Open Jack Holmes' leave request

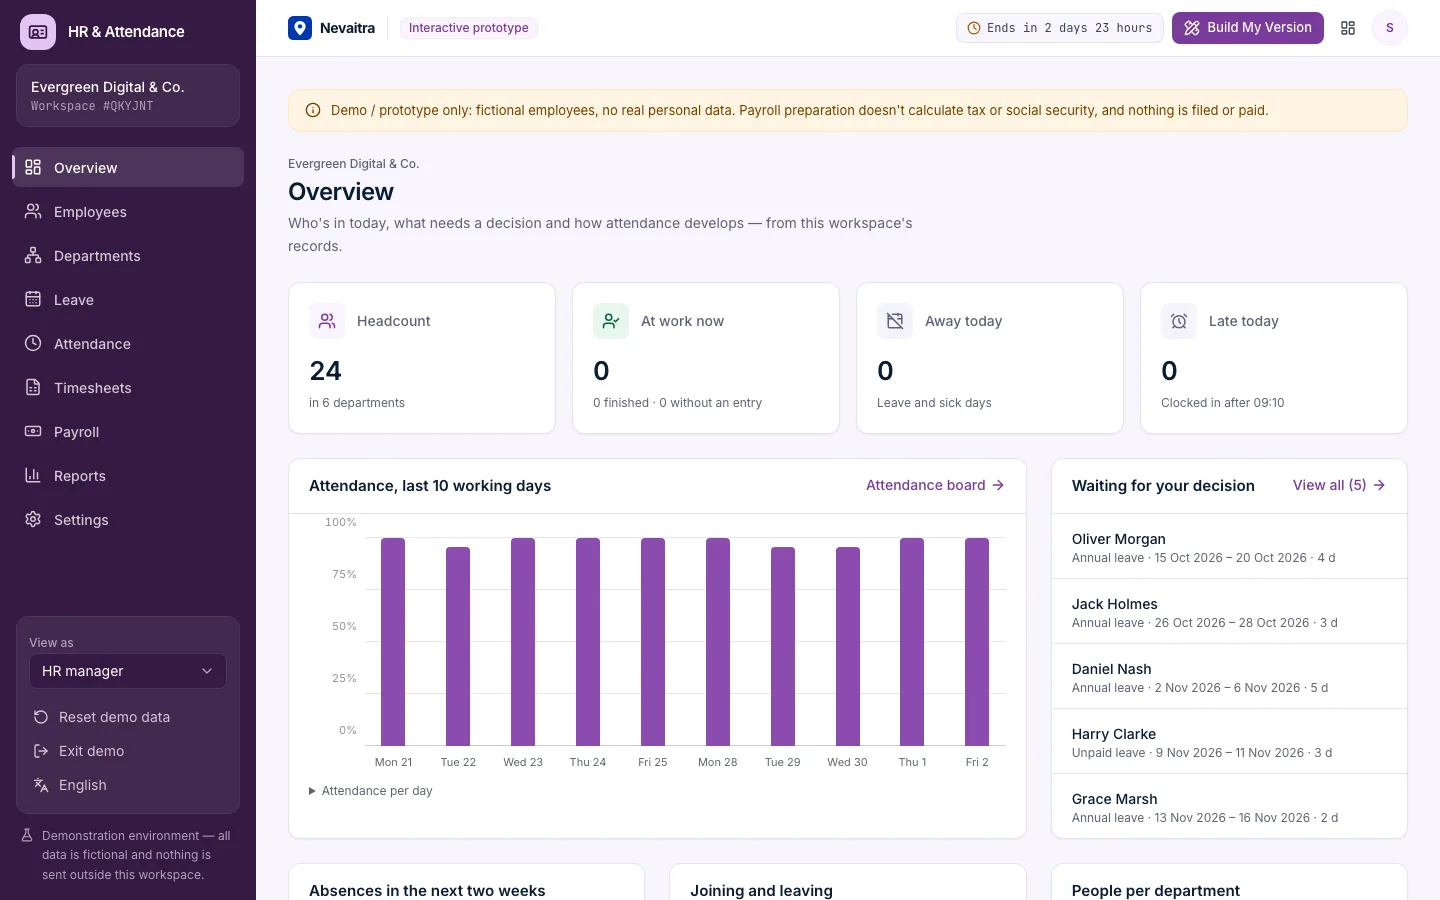[1229, 612]
